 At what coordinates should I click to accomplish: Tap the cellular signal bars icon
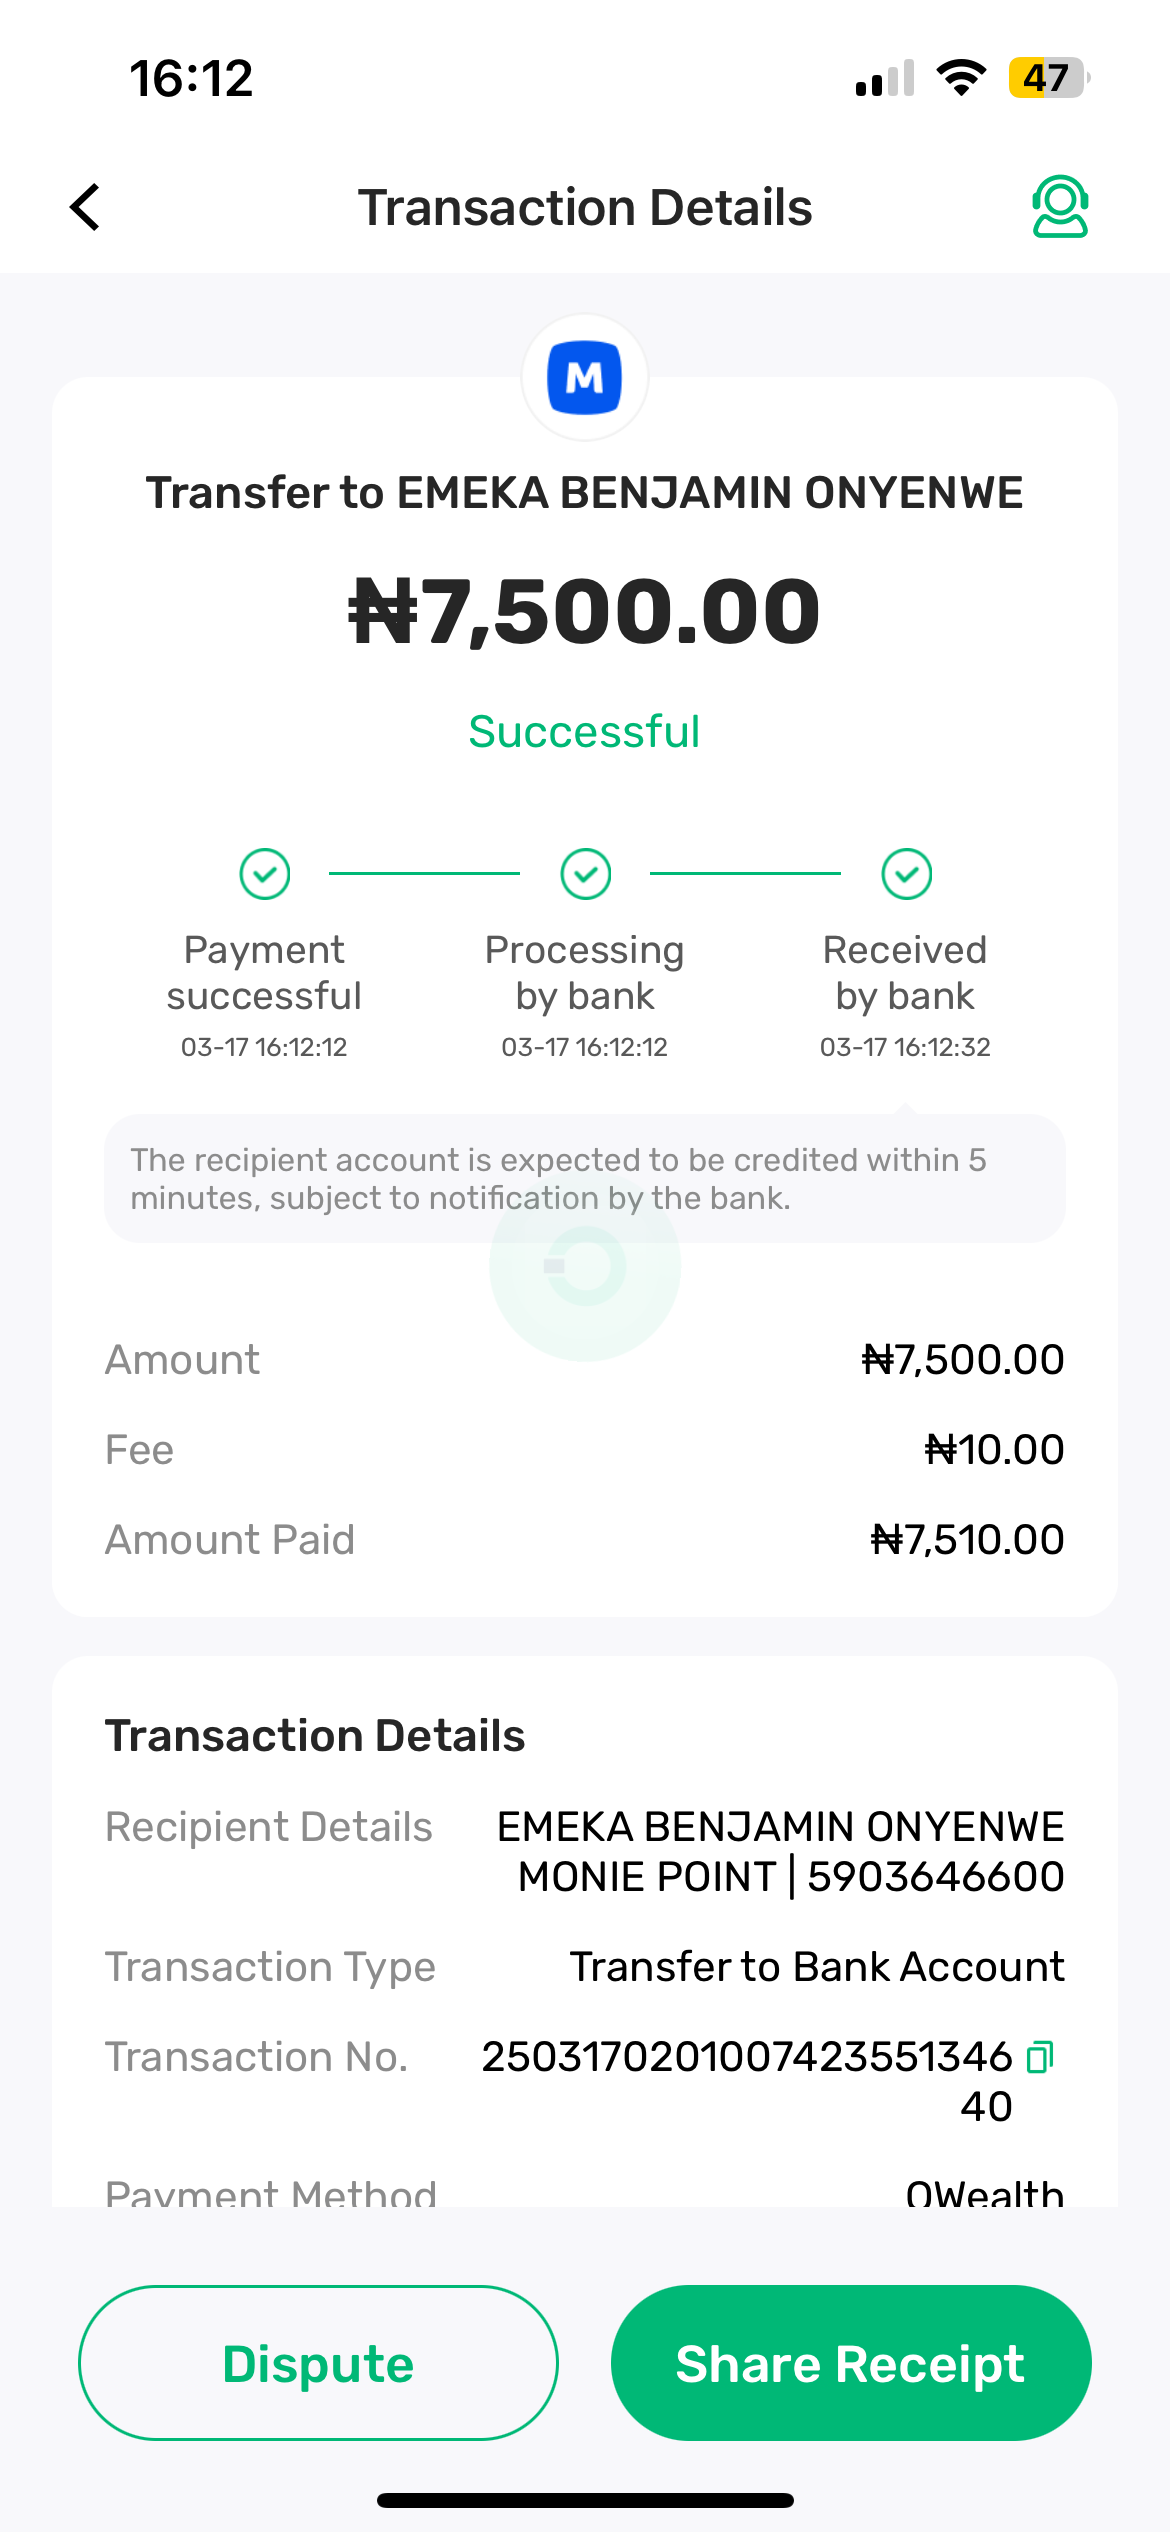pos(885,78)
